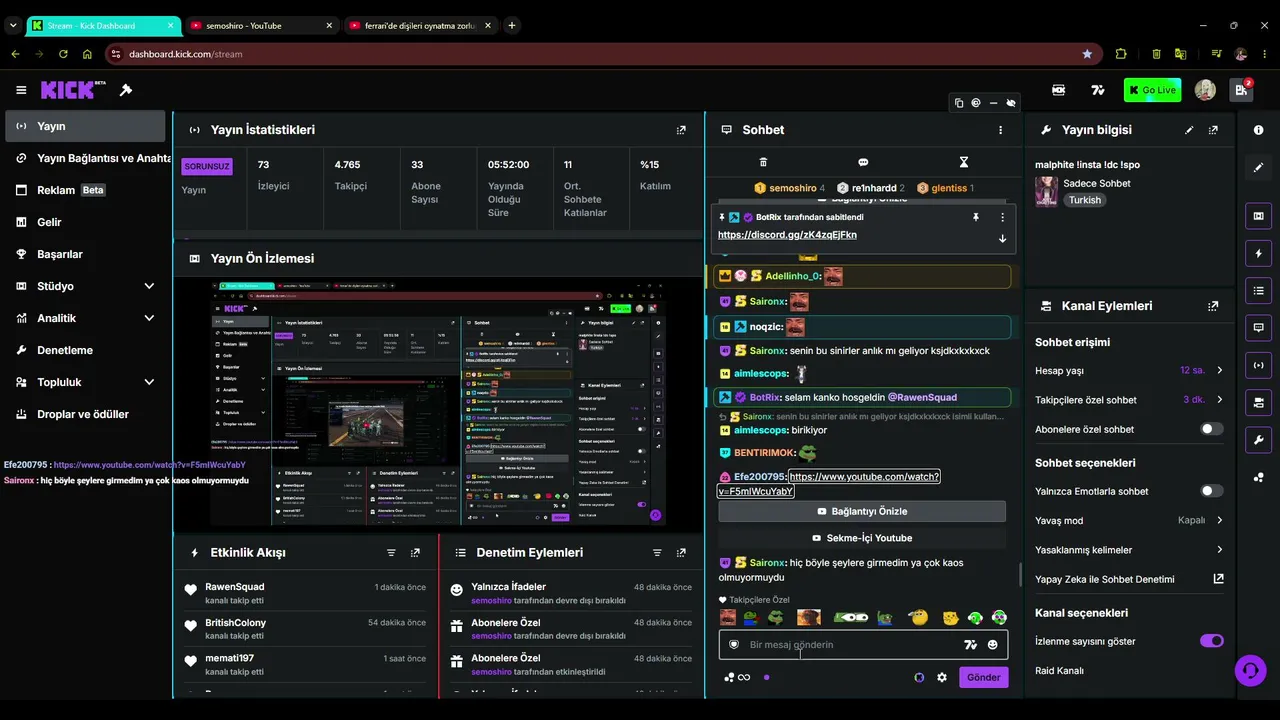Click the hide eye-slash icon above chat
1280x720 pixels.
(x=1011, y=103)
